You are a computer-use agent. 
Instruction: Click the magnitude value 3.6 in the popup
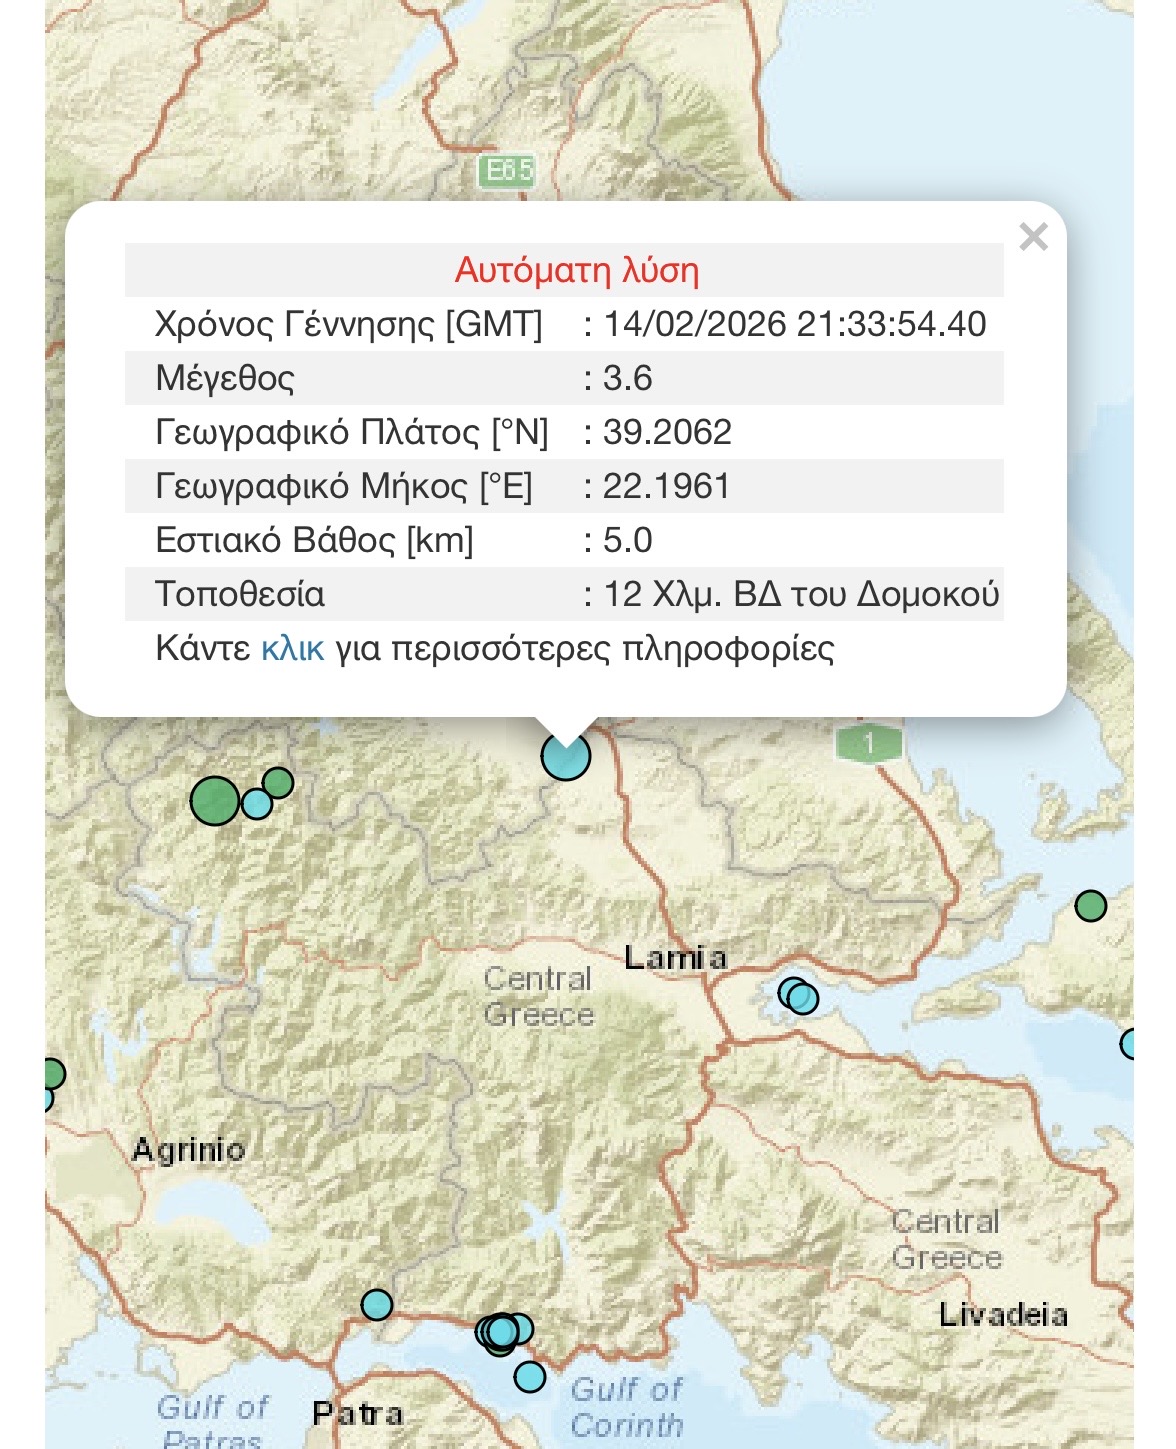click(x=628, y=378)
